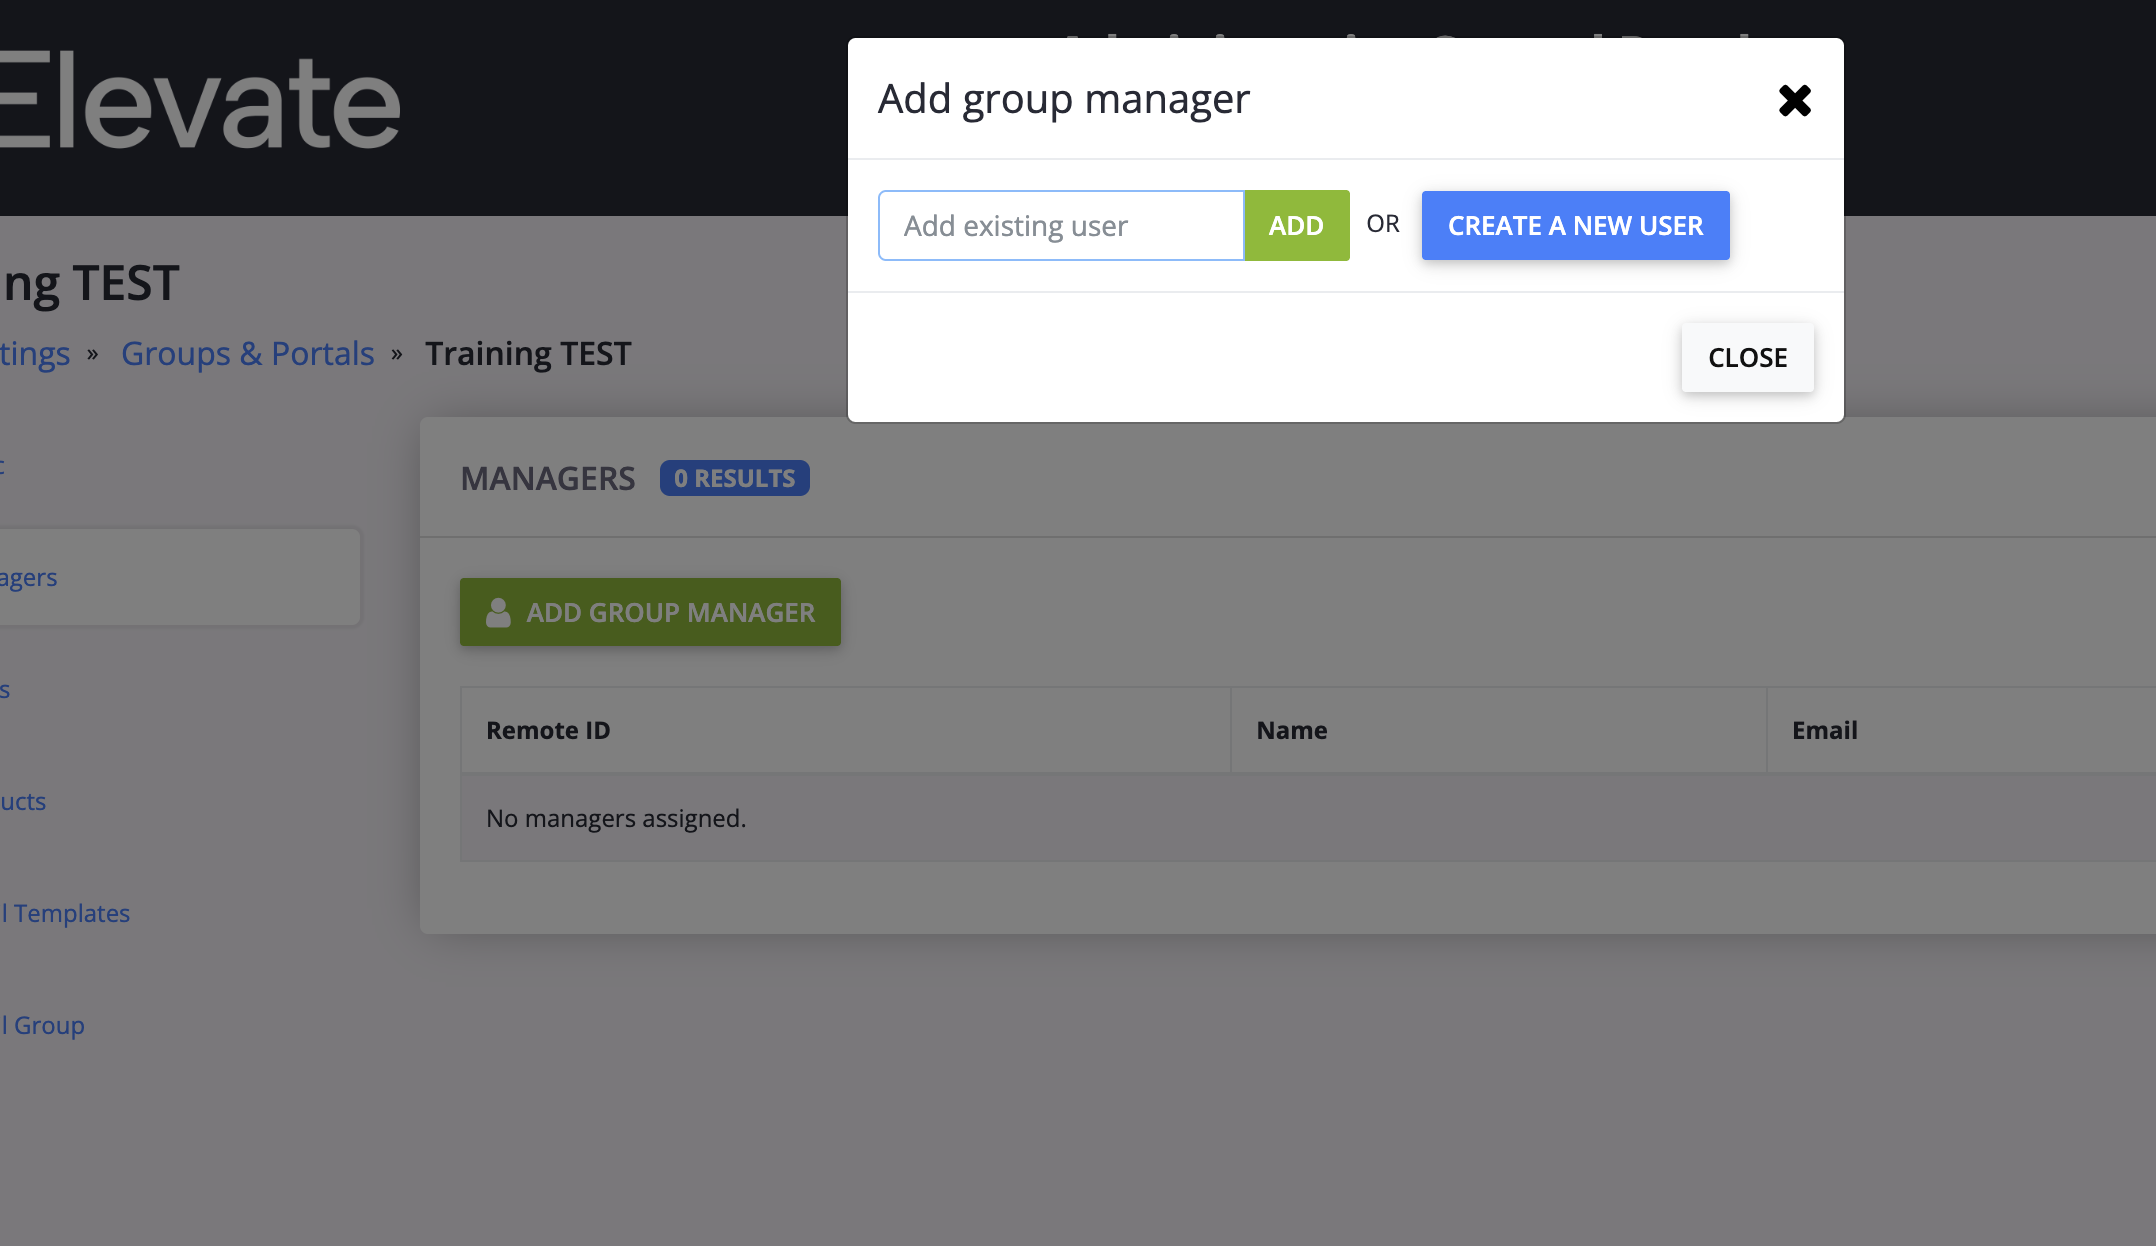Click the Group sidebar link at bottom

pyautogui.click(x=45, y=1025)
